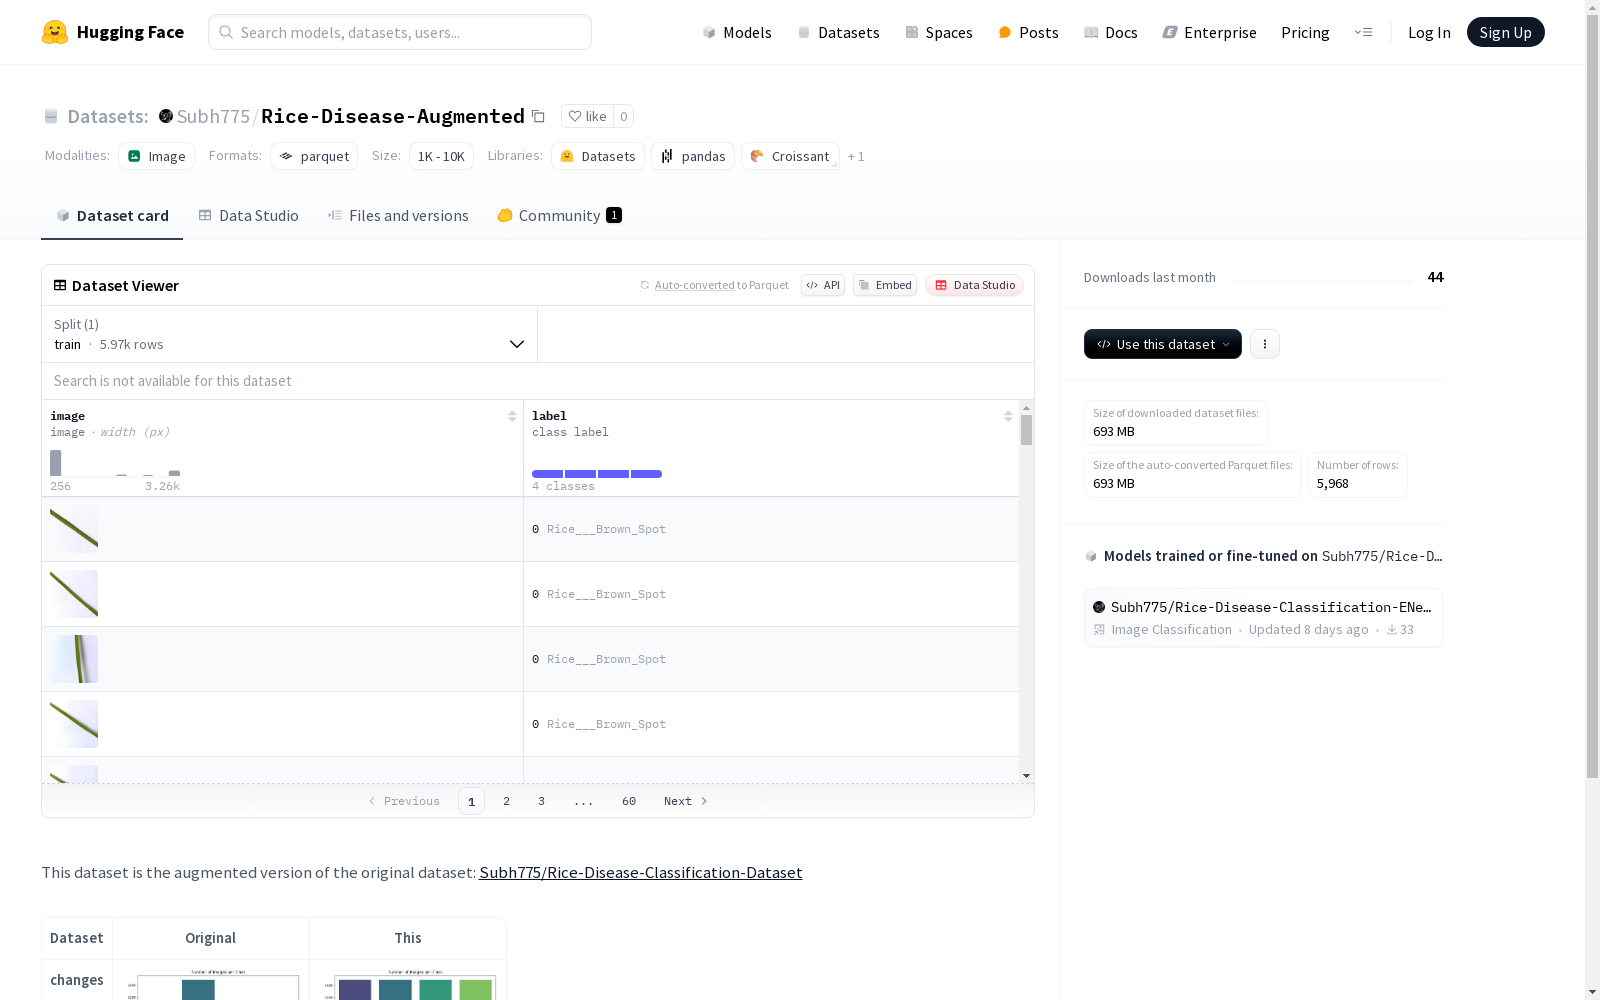Click the like count number 0
This screenshot has height=1000, width=1600.
coord(623,116)
